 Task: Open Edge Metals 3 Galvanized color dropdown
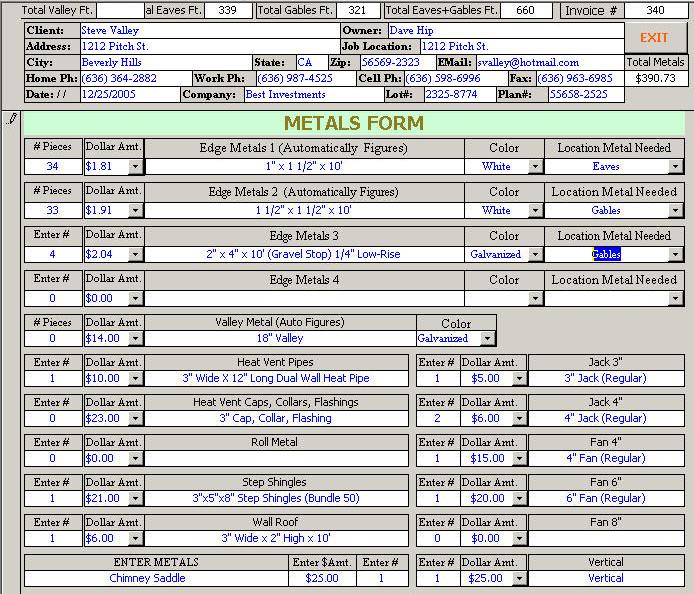[x=536, y=254]
